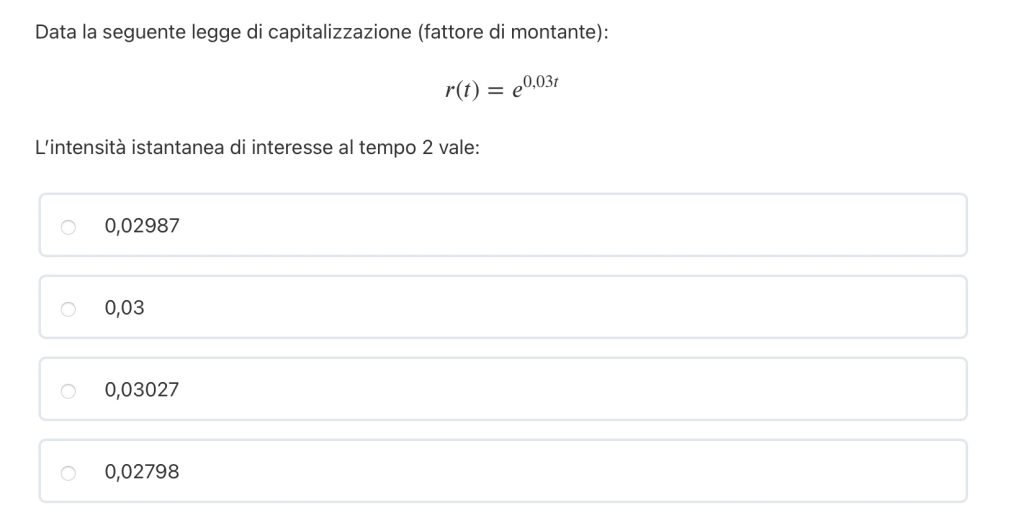The height and width of the screenshot is (528, 1024).
Task: Click the answer label text 0,02987
Action: pyautogui.click(x=142, y=226)
